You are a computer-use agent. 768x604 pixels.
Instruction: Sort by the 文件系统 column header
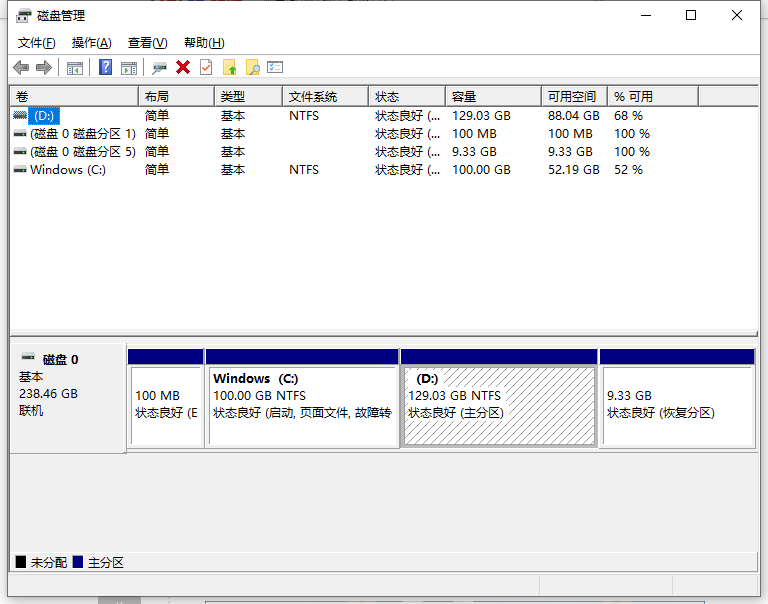coord(324,97)
